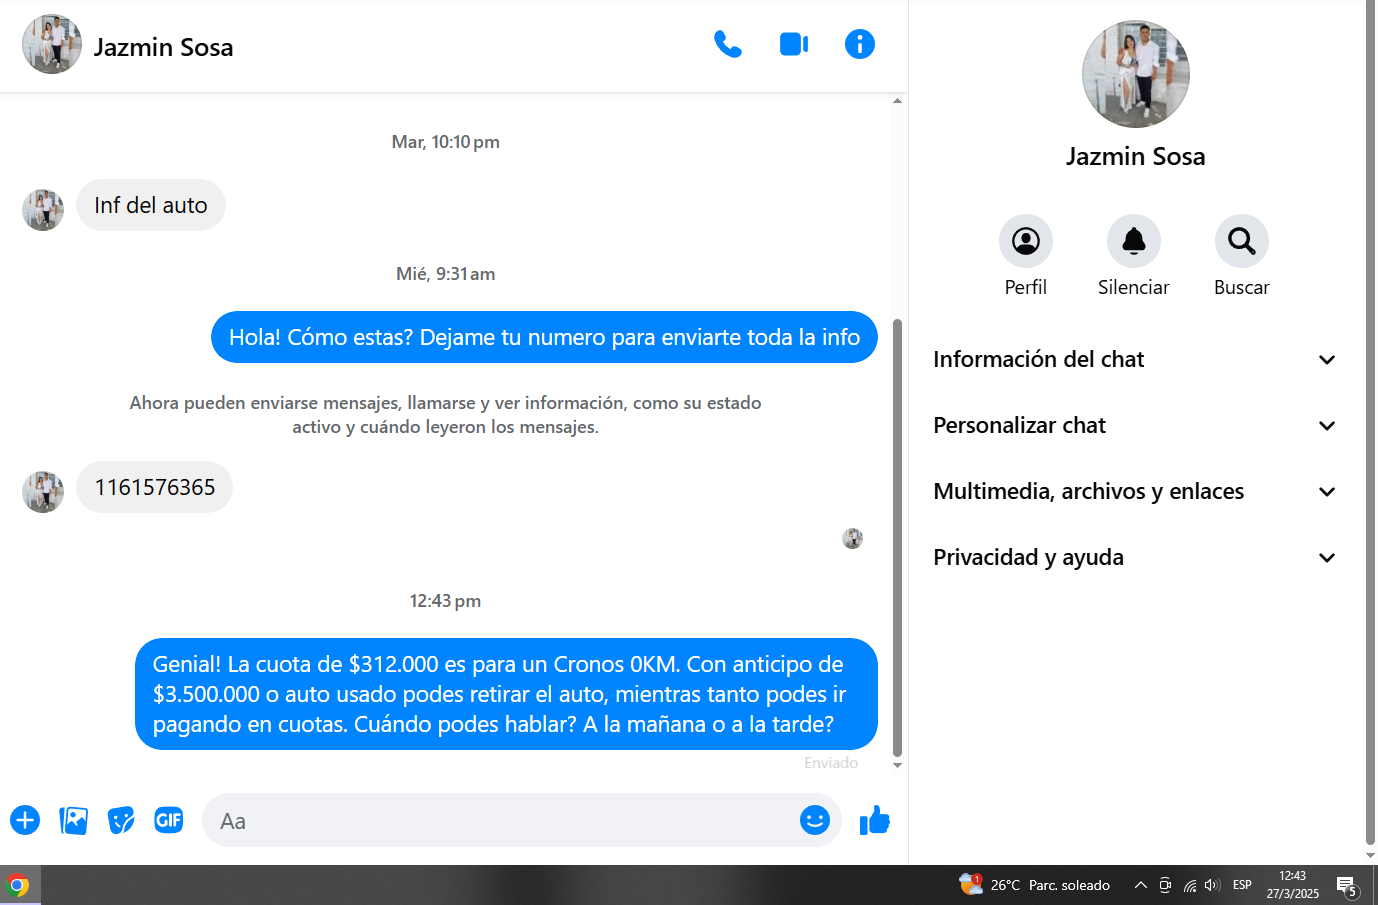Start a video call from chat header
The height and width of the screenshot is (905, 1378).
(793, 44)
